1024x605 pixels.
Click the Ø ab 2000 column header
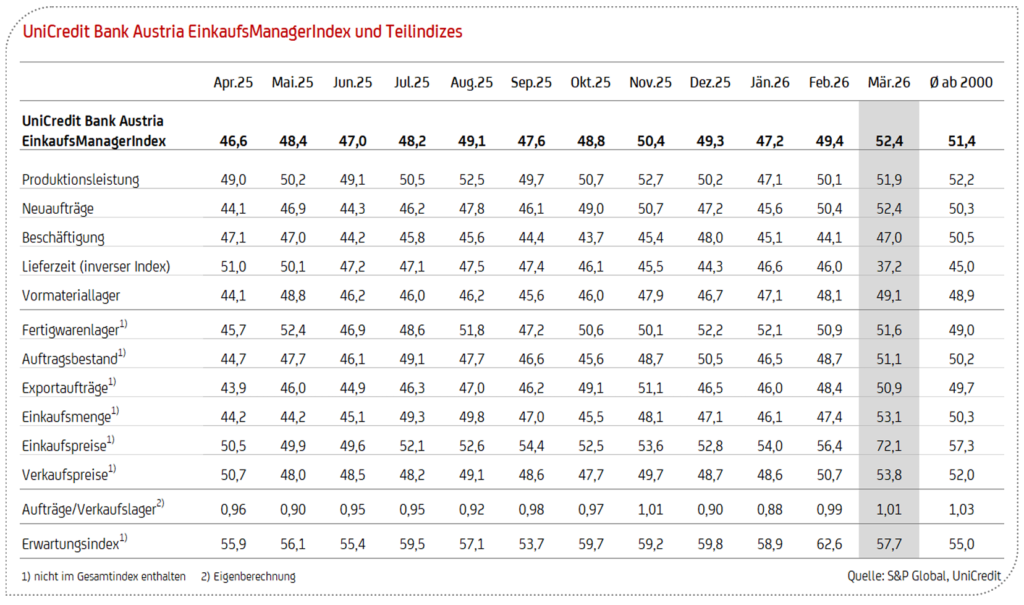960,83
